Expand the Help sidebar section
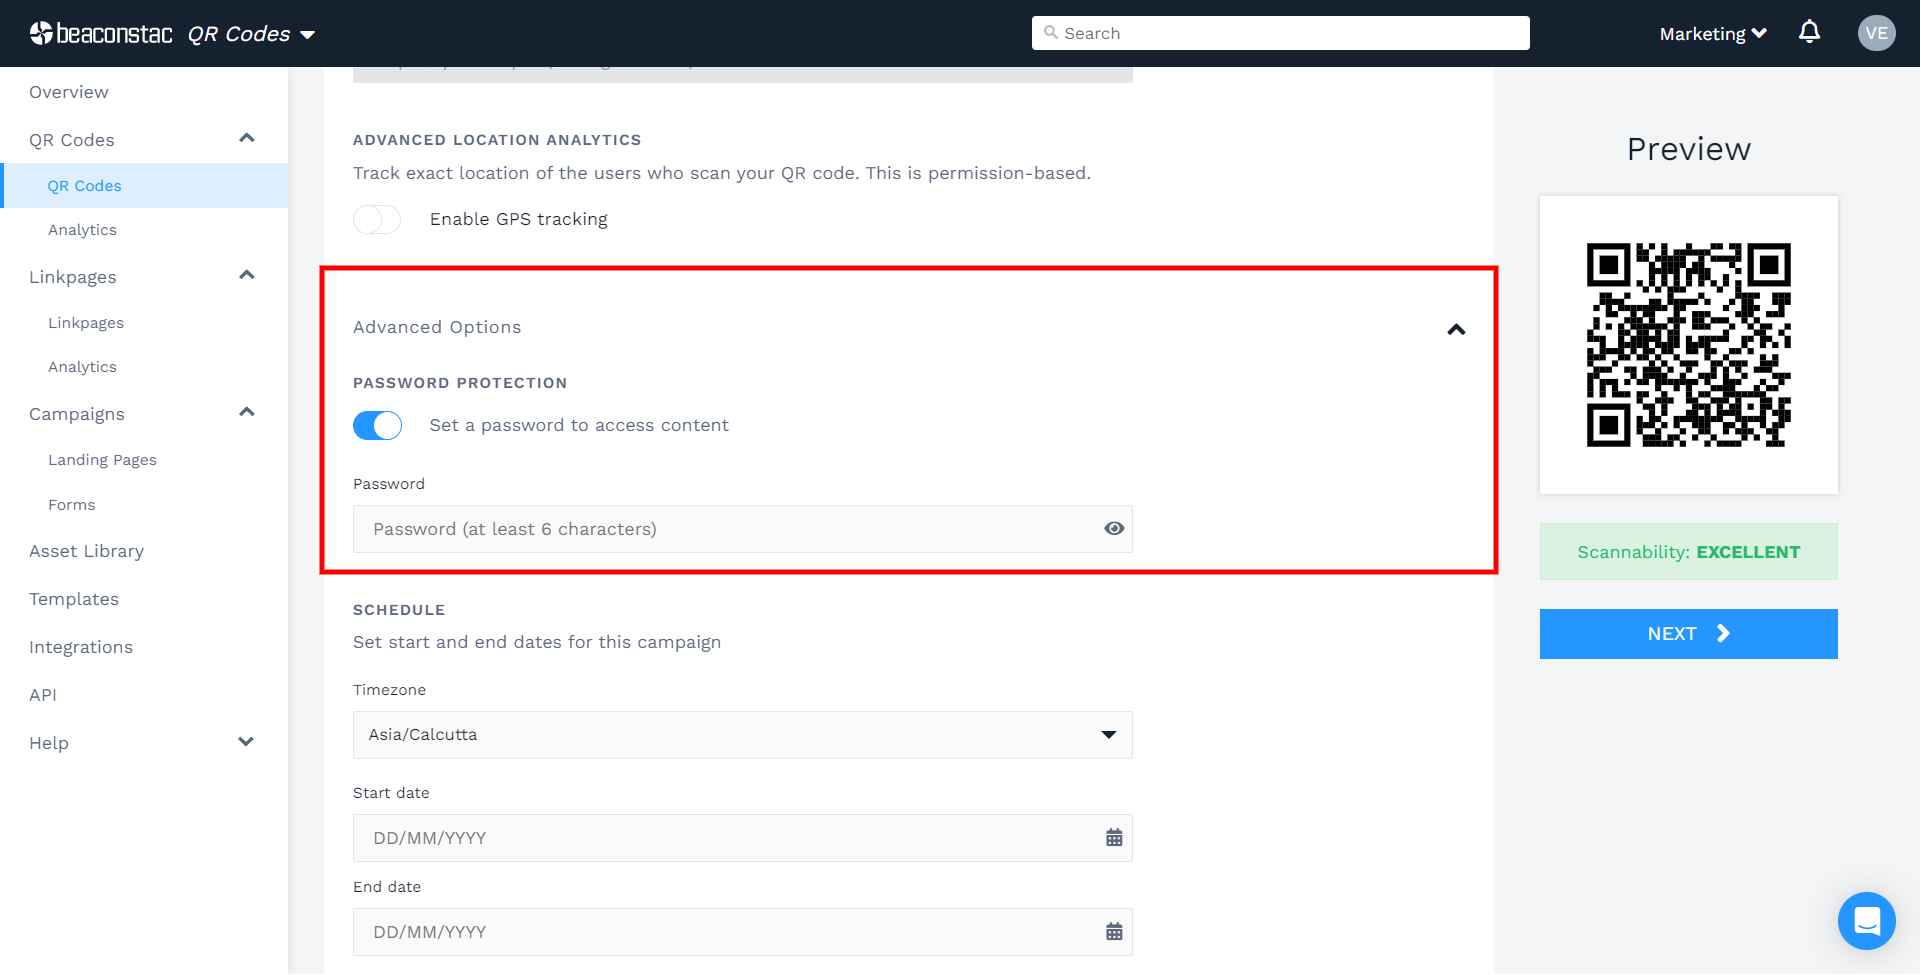 (246, 742)
